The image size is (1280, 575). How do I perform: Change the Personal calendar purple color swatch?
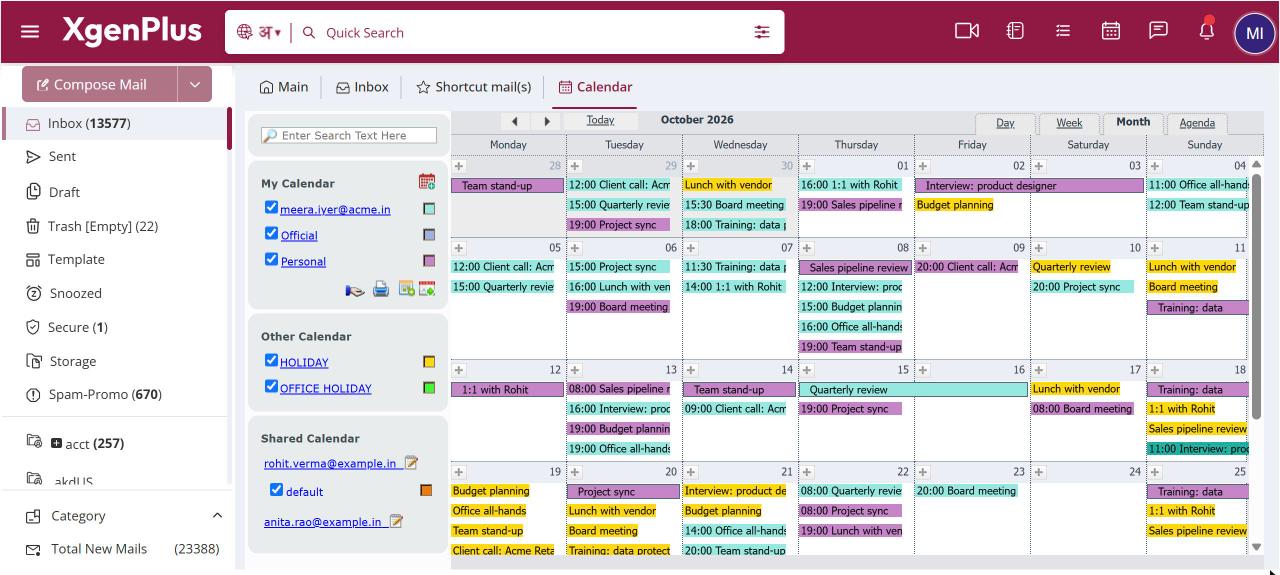click(x=429, y=261)
